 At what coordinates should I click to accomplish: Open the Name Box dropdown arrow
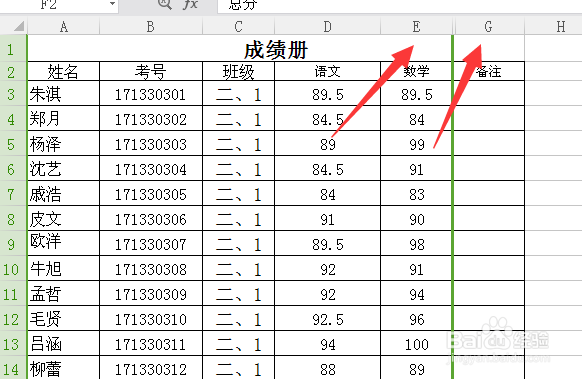(x=112, y=4)
